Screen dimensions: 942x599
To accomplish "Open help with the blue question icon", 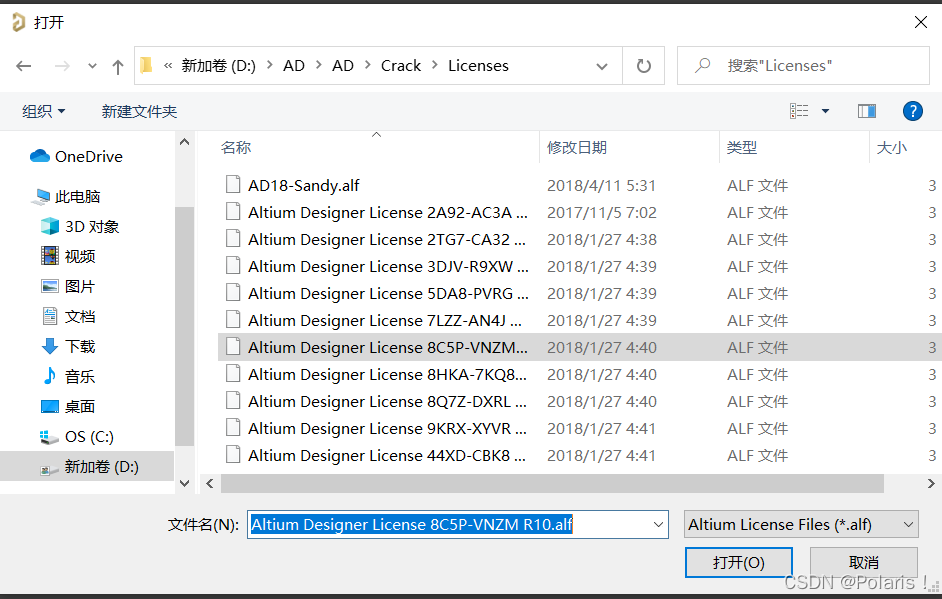I will [x=913, y=111].
